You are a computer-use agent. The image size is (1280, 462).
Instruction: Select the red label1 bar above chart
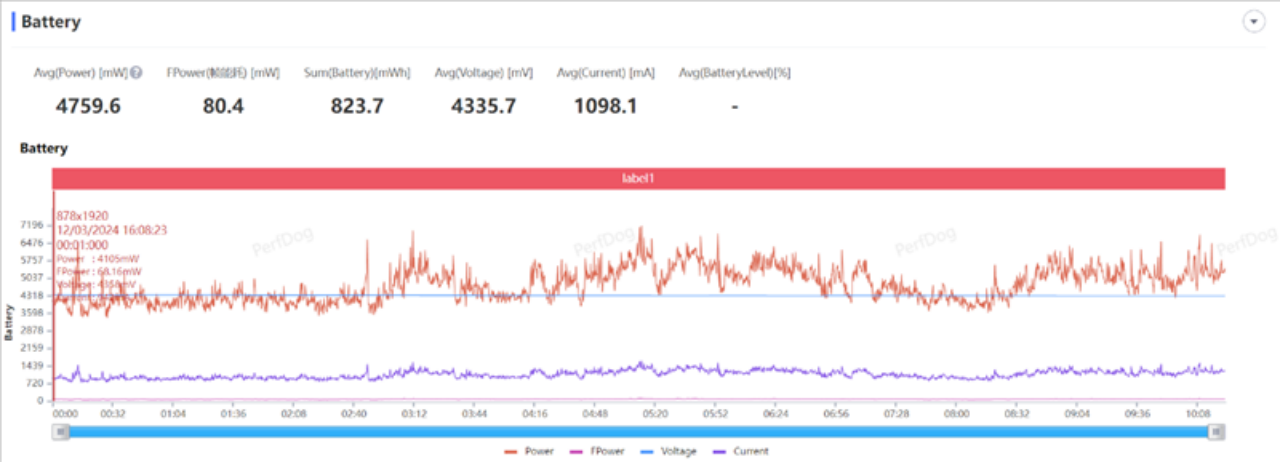point(639,178)
